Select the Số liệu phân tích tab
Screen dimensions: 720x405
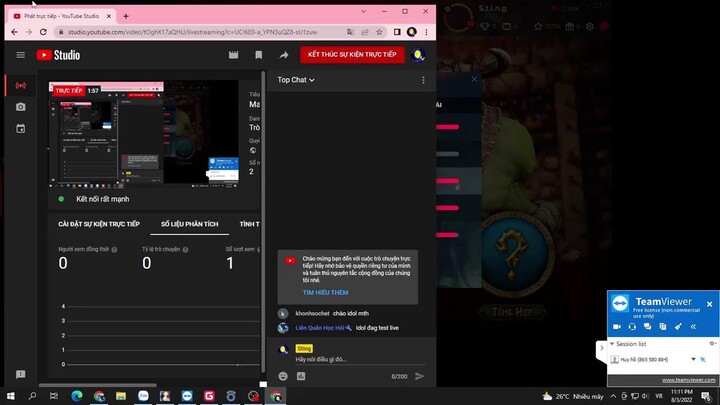coord(189,224)
